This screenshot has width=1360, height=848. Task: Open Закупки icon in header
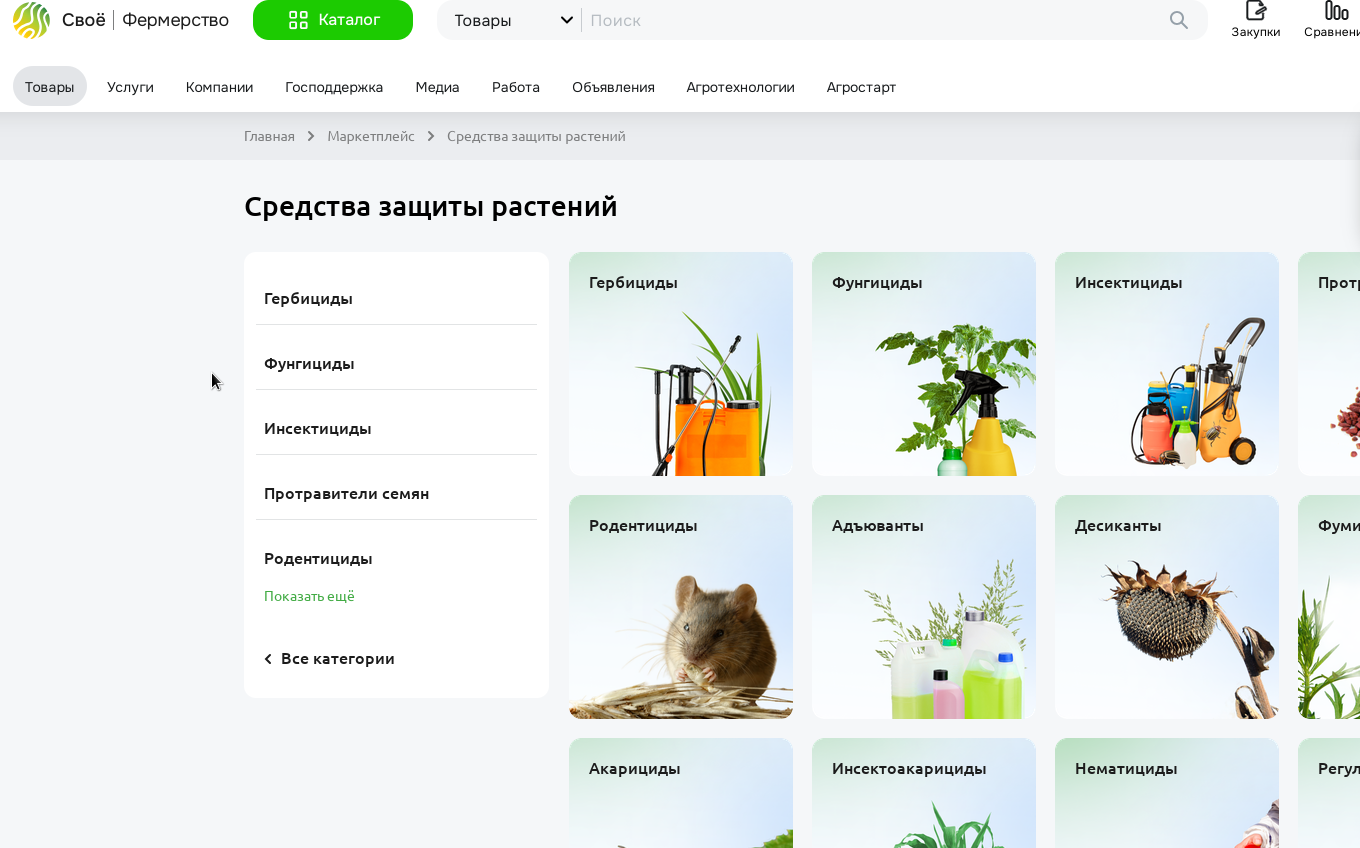(1256, 20)
